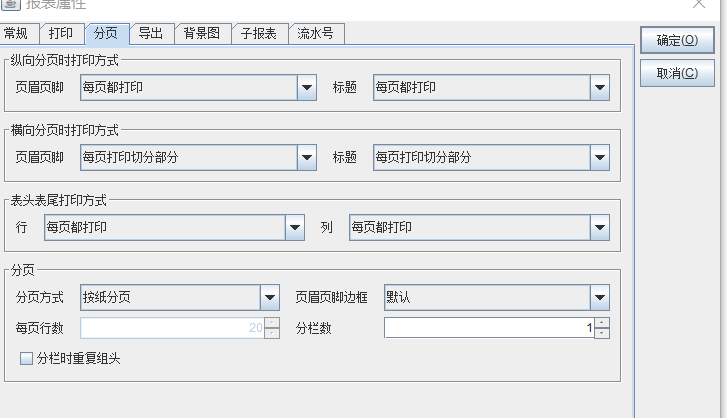Enable 分栏时重复组头 checkbox
The image size is (727, 418).
(x=26, y=358)
